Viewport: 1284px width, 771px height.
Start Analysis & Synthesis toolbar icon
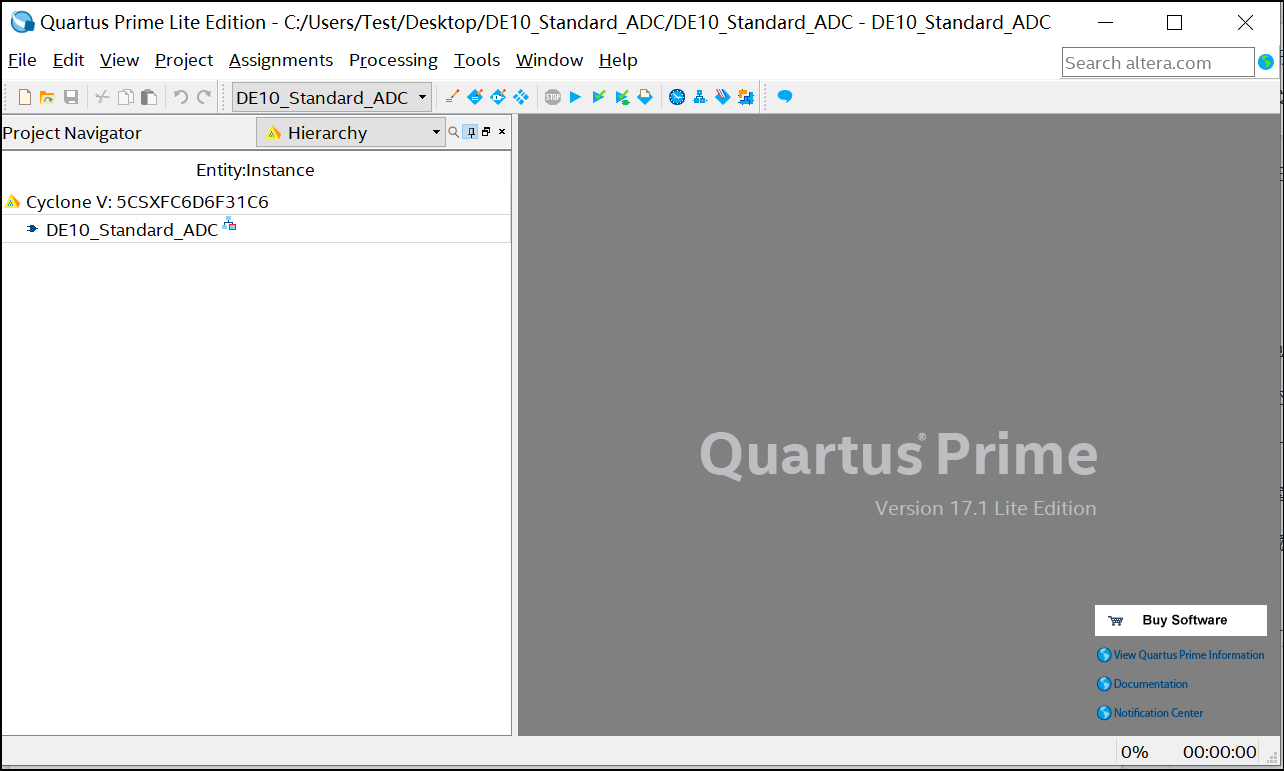(622, 97)
